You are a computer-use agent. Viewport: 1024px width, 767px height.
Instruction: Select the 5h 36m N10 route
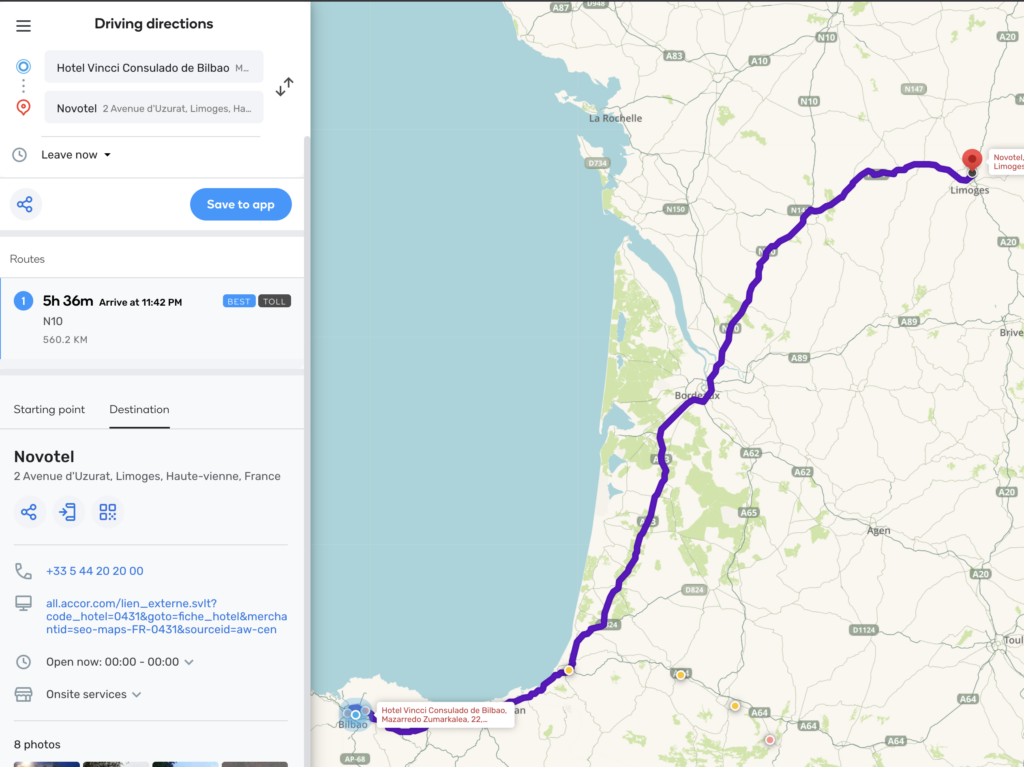point(152,318)
